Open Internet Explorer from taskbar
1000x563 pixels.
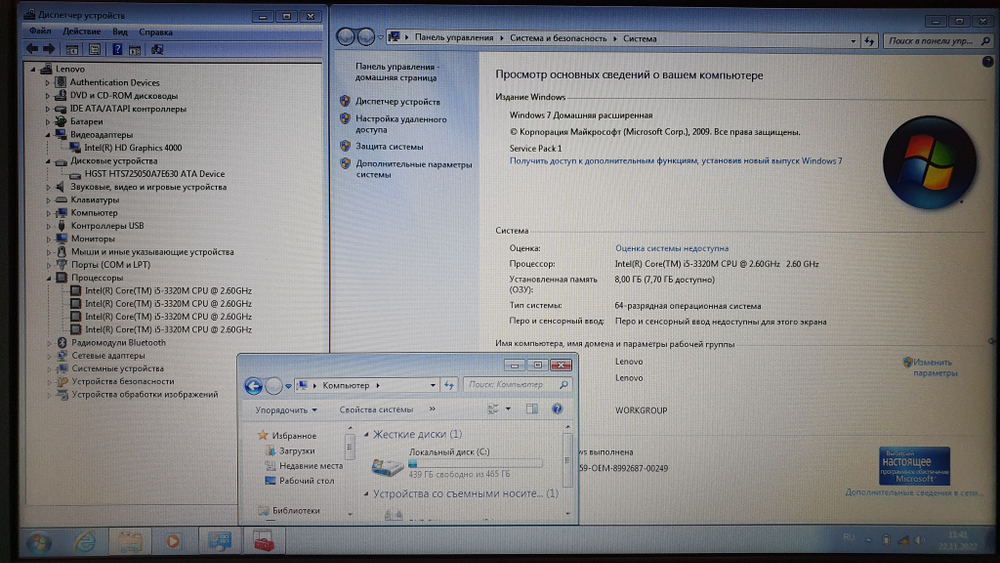click(85, 542)
